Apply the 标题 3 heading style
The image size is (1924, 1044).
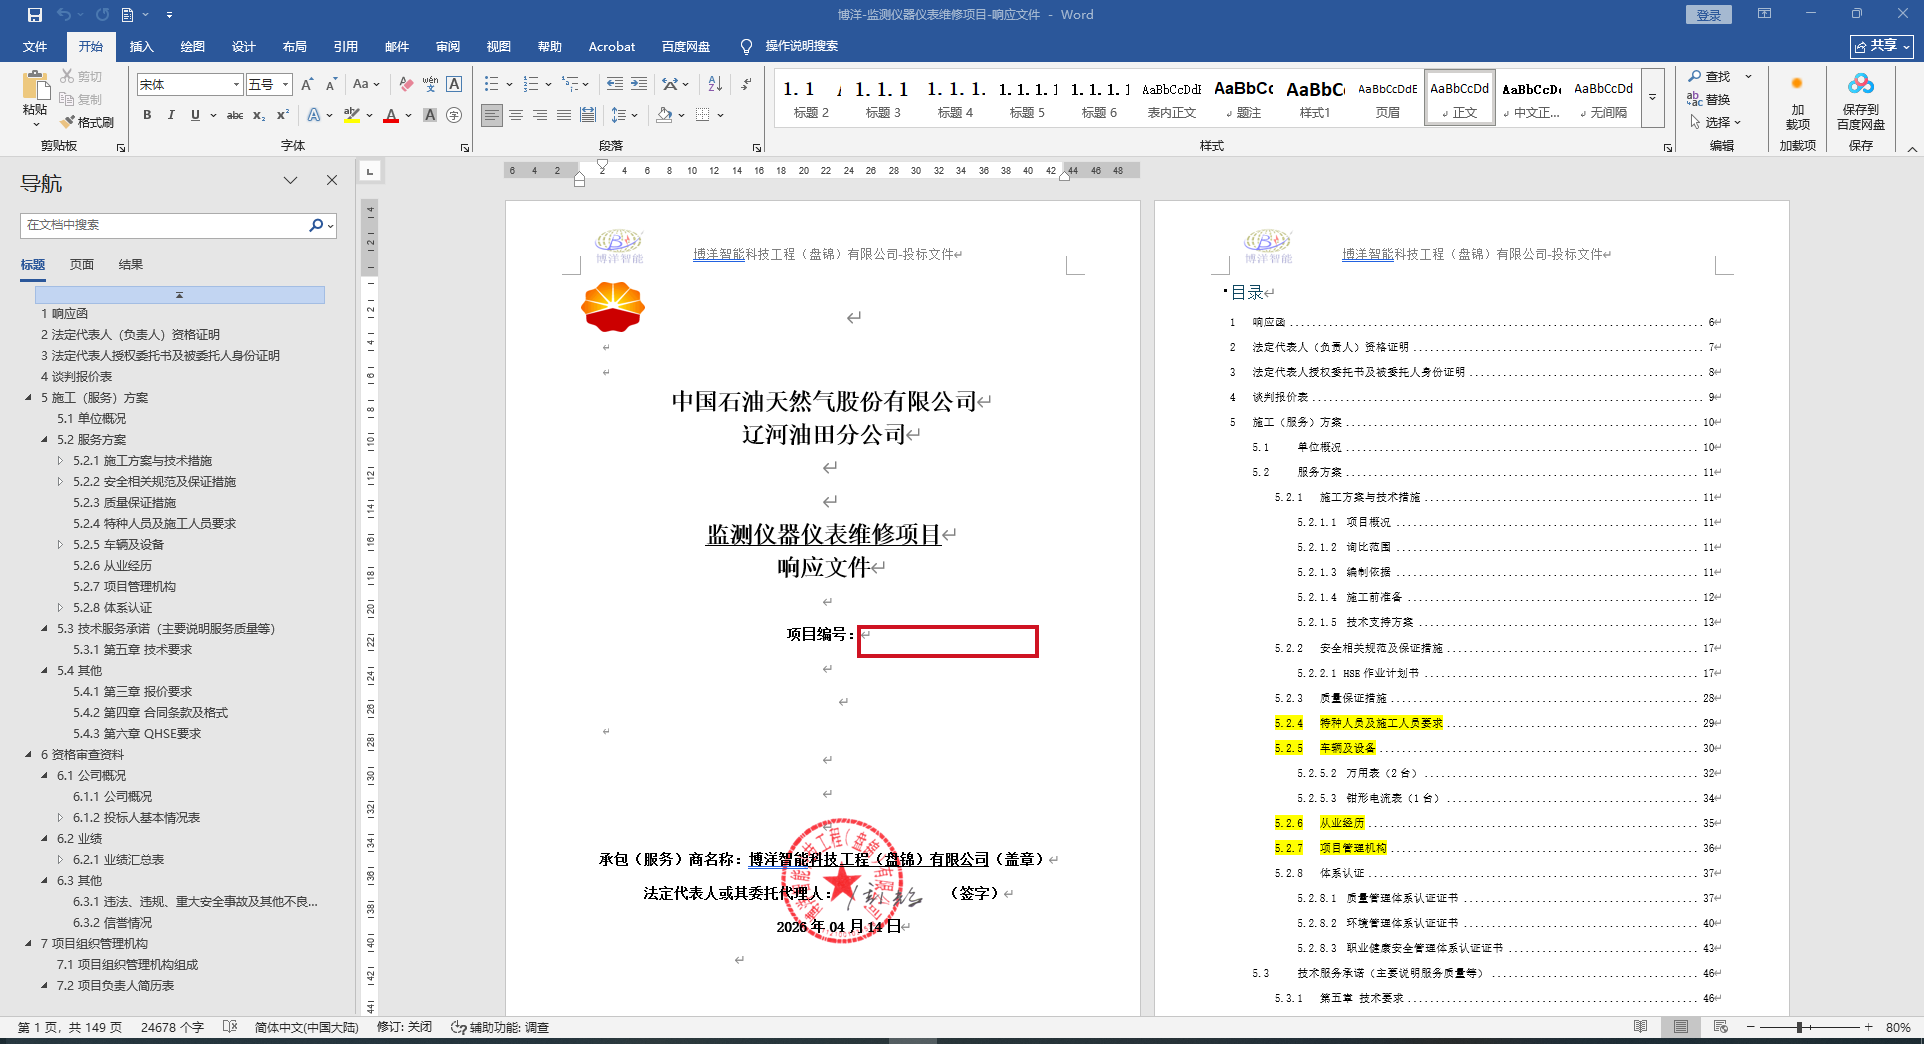[x=883, y=98]
